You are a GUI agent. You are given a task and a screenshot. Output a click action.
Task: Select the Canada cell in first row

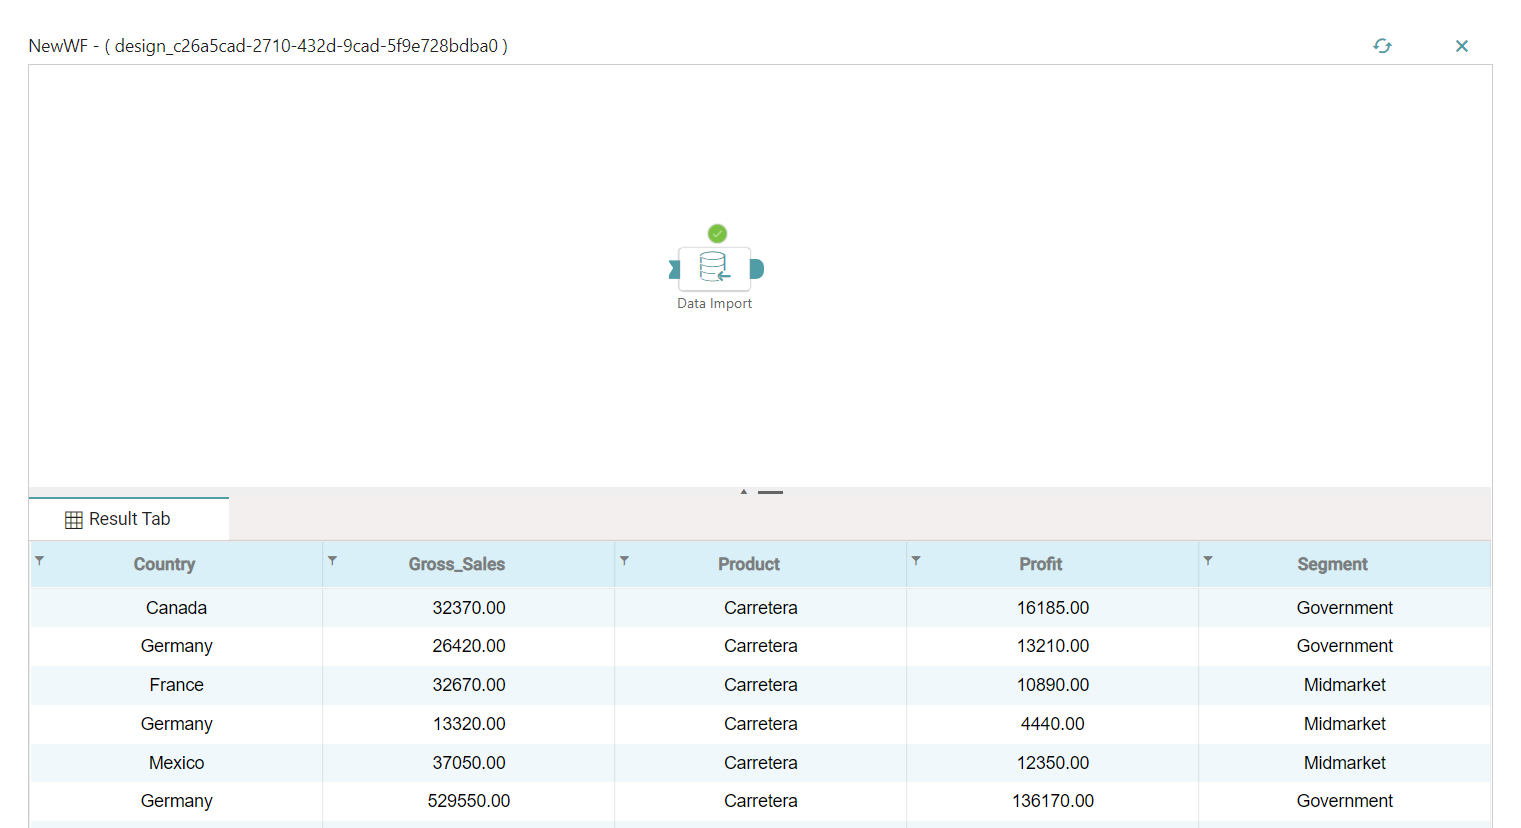pyautogui.click(x=176, y=608)
